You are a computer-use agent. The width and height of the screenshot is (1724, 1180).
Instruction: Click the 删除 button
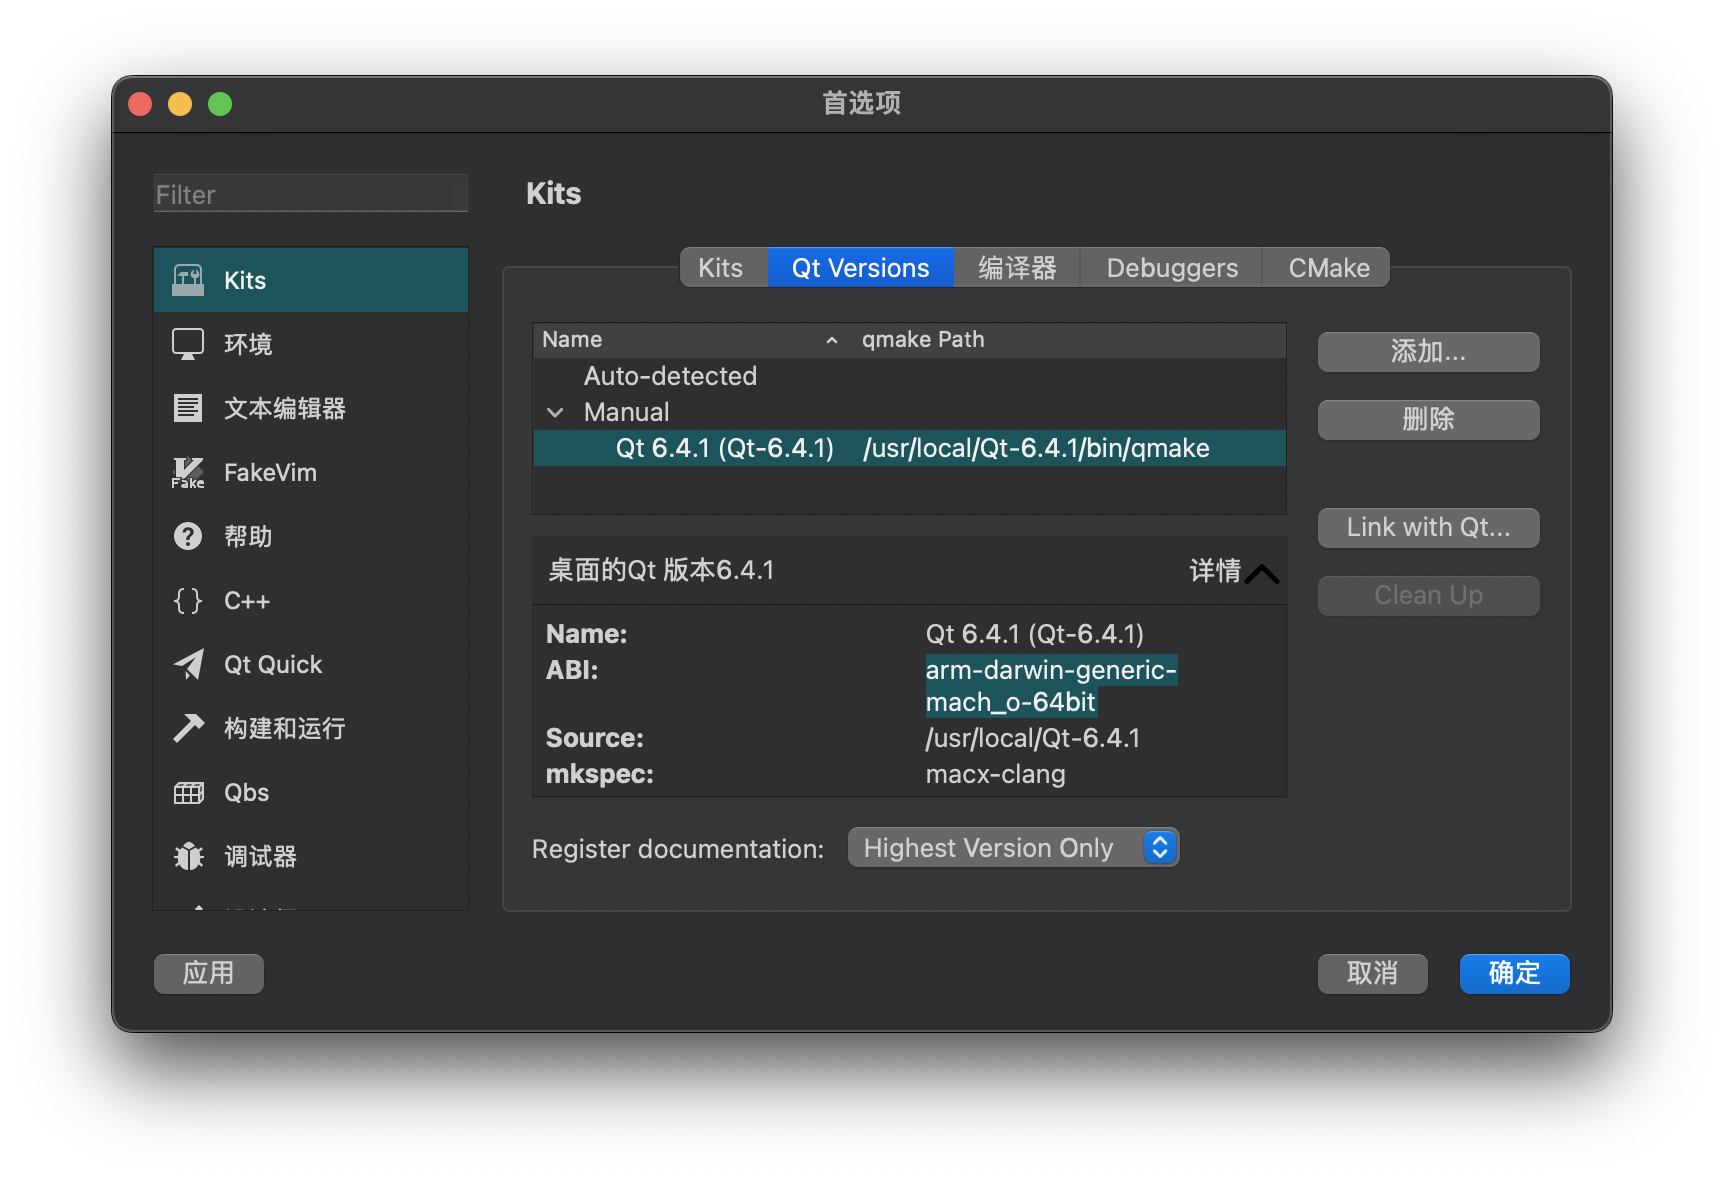[x=1428, y=420]
